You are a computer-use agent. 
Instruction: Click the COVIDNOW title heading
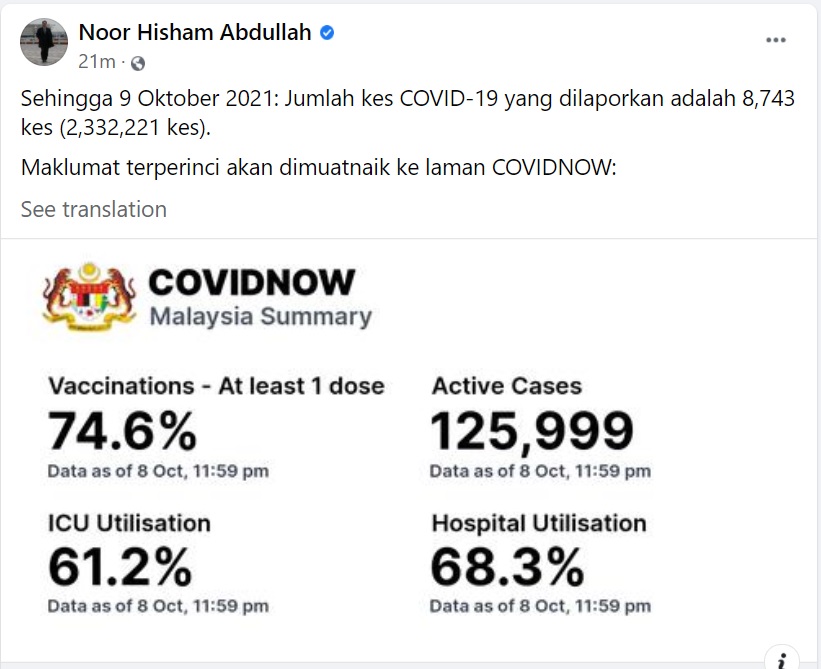(x=252, y=282)
